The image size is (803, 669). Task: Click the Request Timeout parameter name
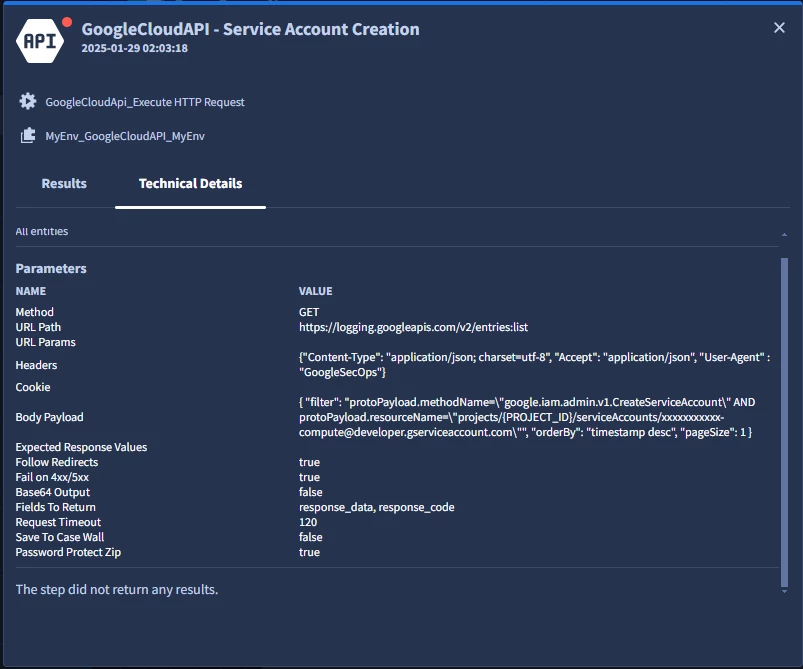point(58,522)
